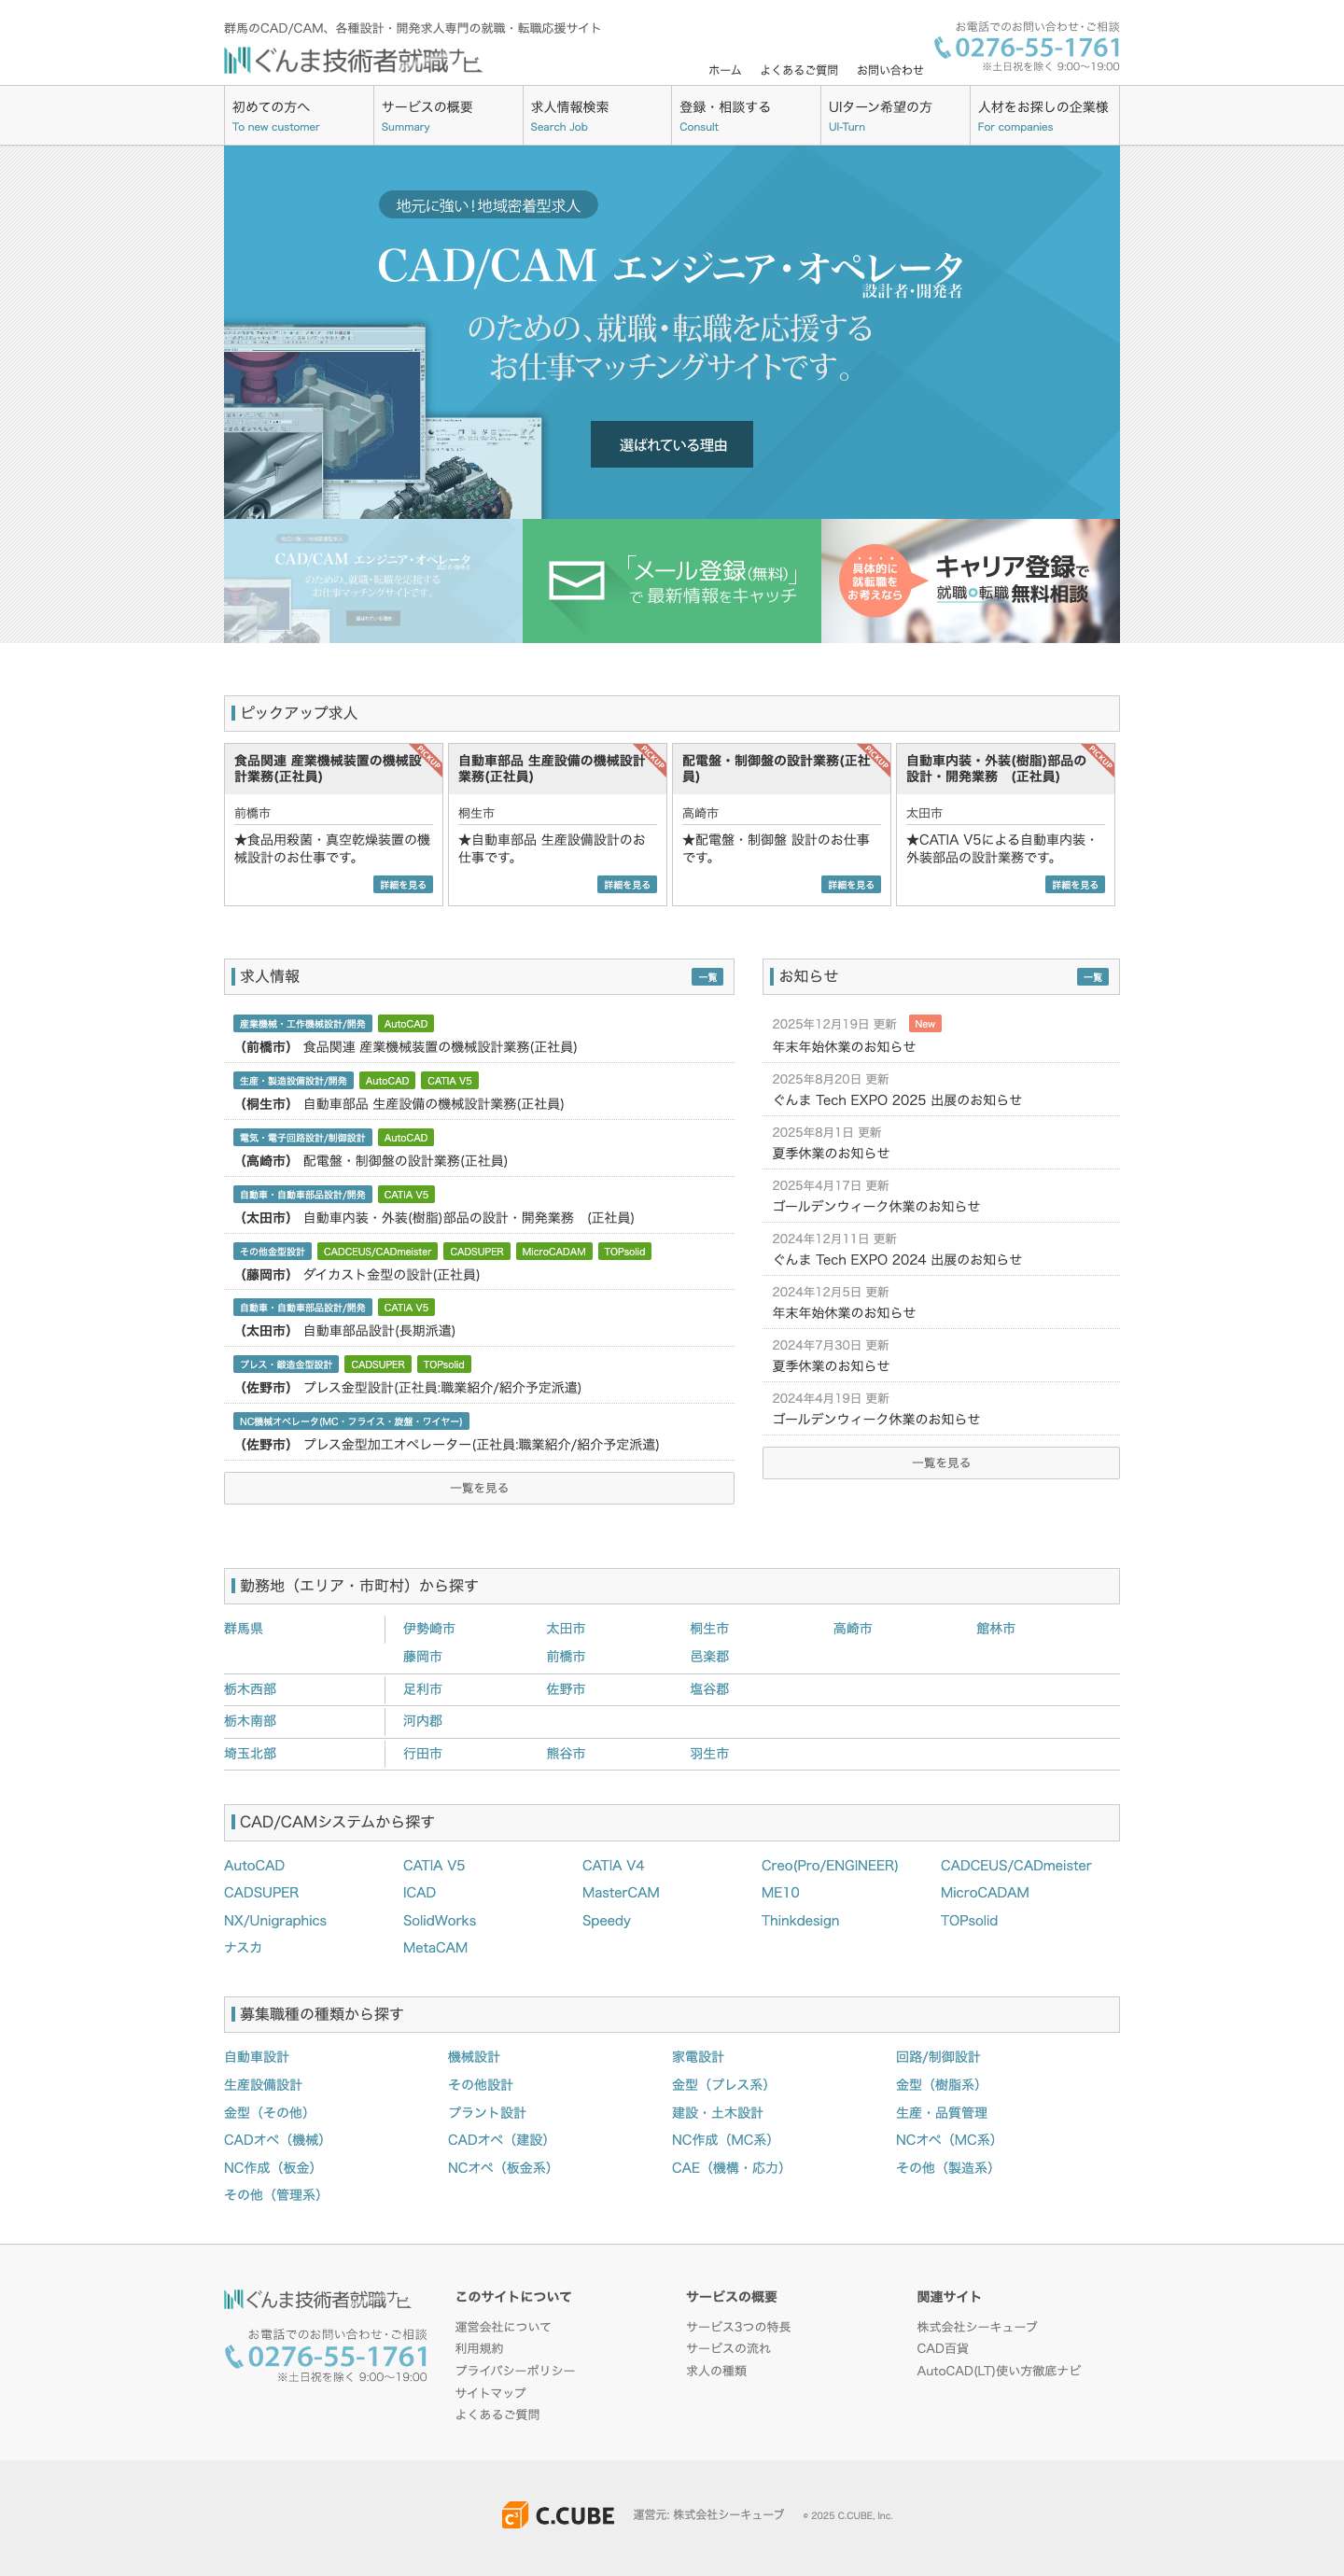Click the New badge on 2025年12月19日 notice

925,1023
